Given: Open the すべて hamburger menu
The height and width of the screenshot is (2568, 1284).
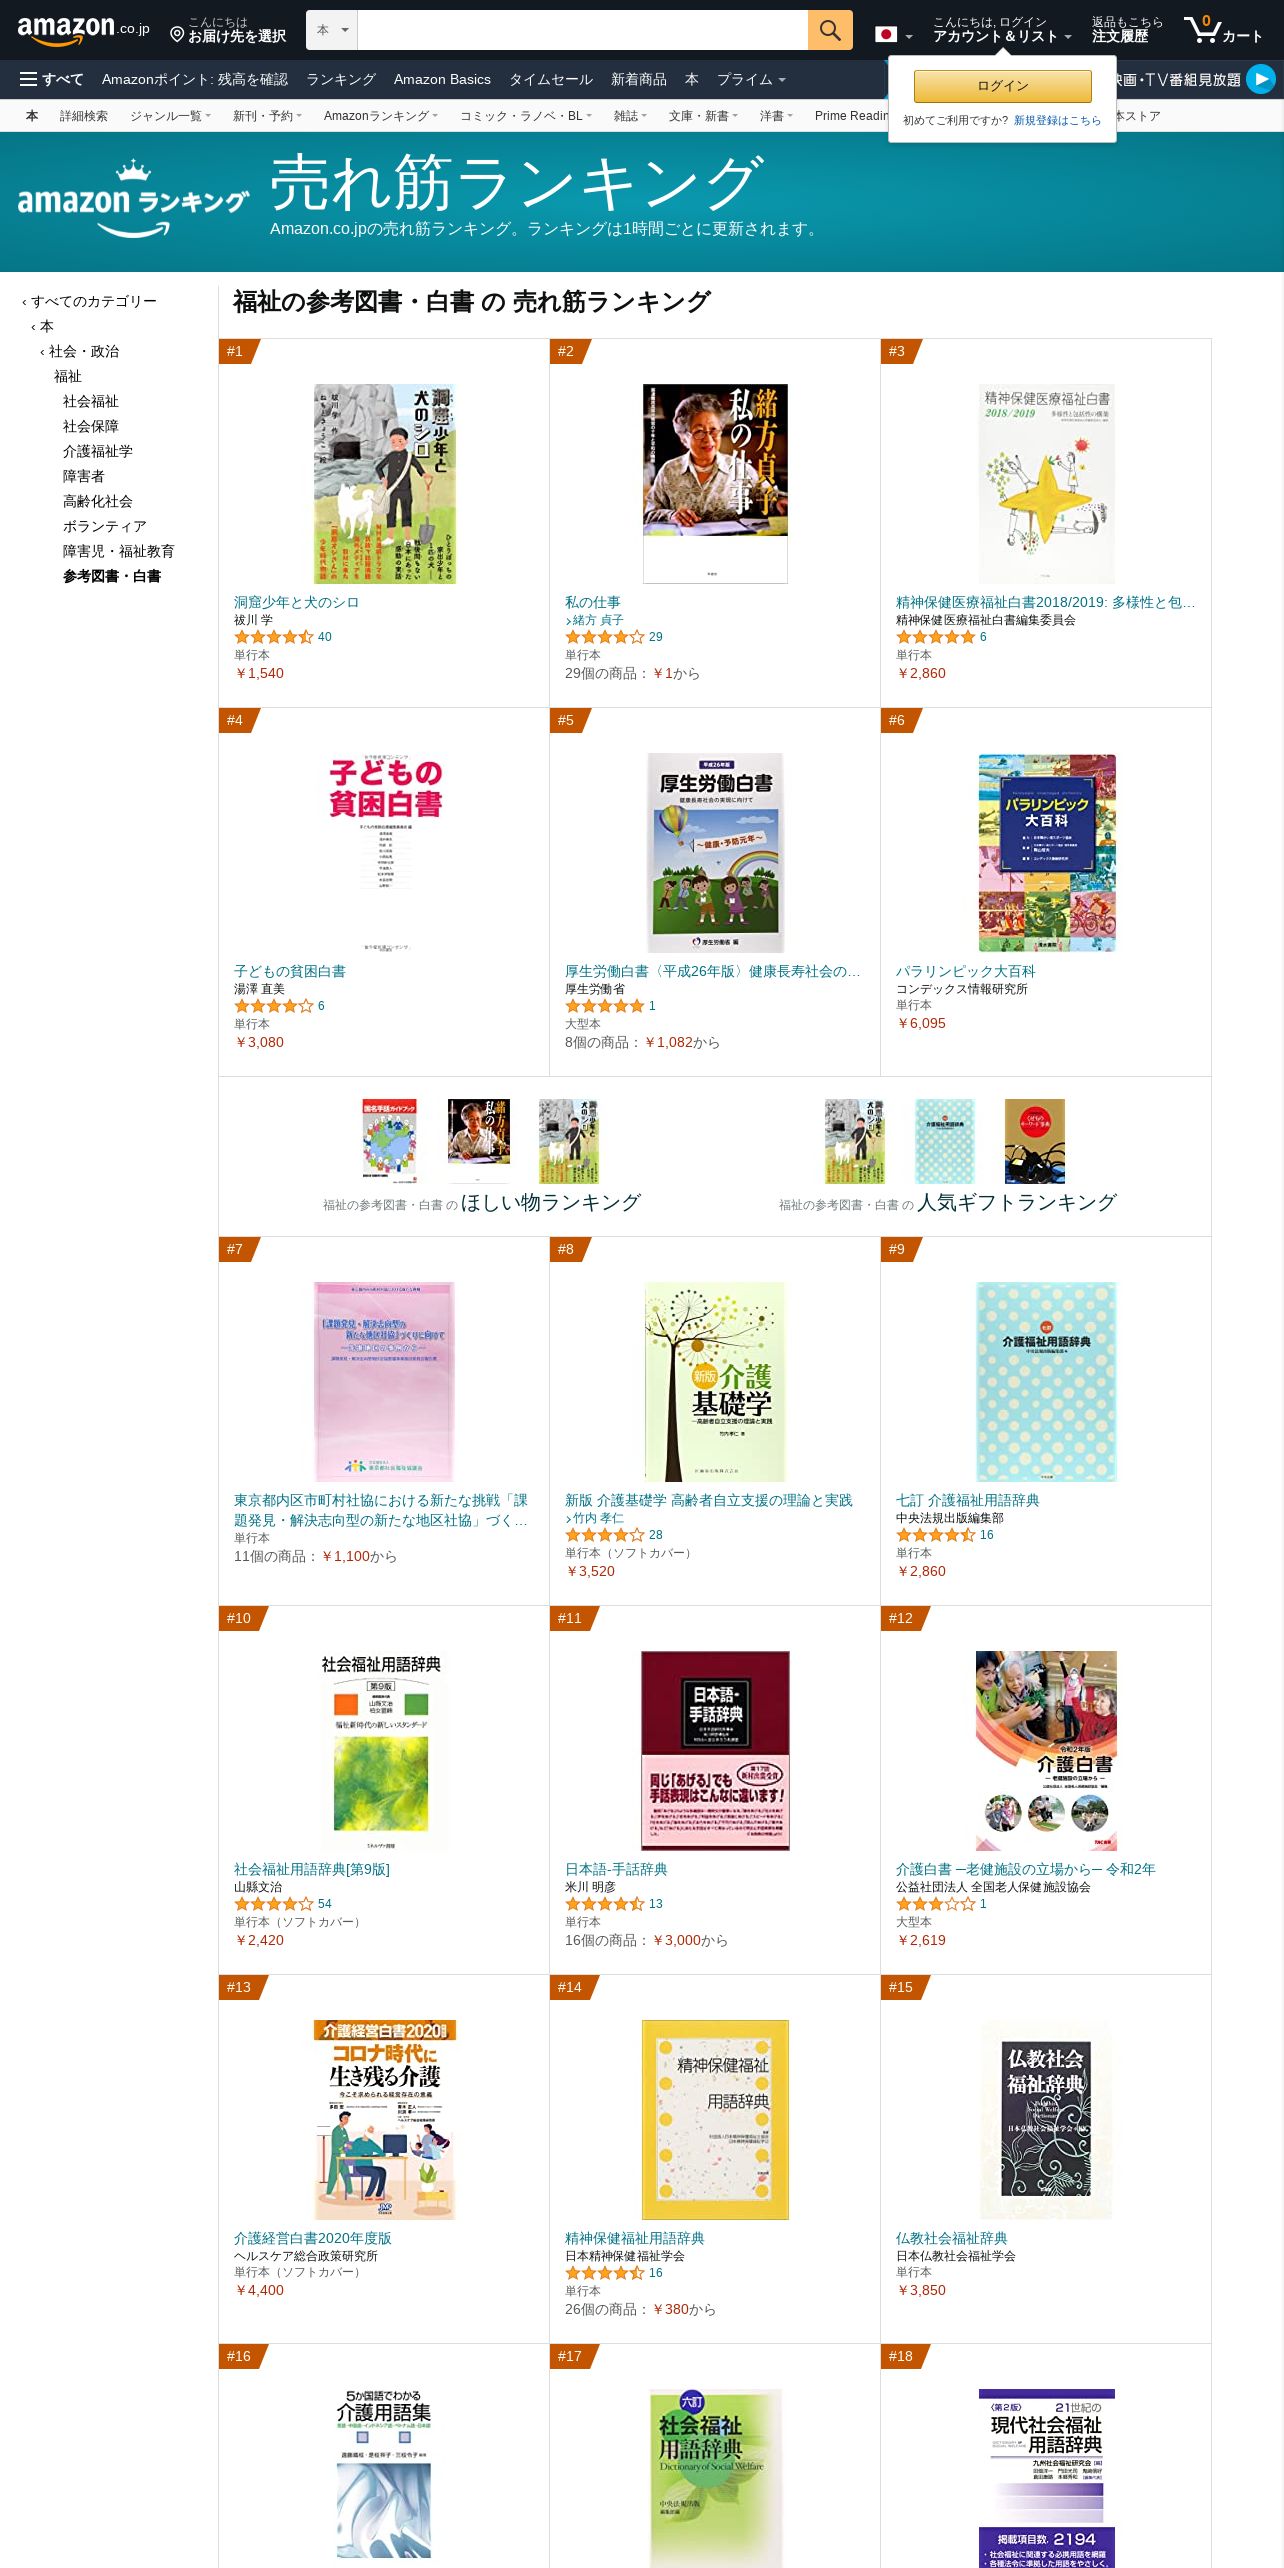Looking at the screenshot, I should (51, 79).
